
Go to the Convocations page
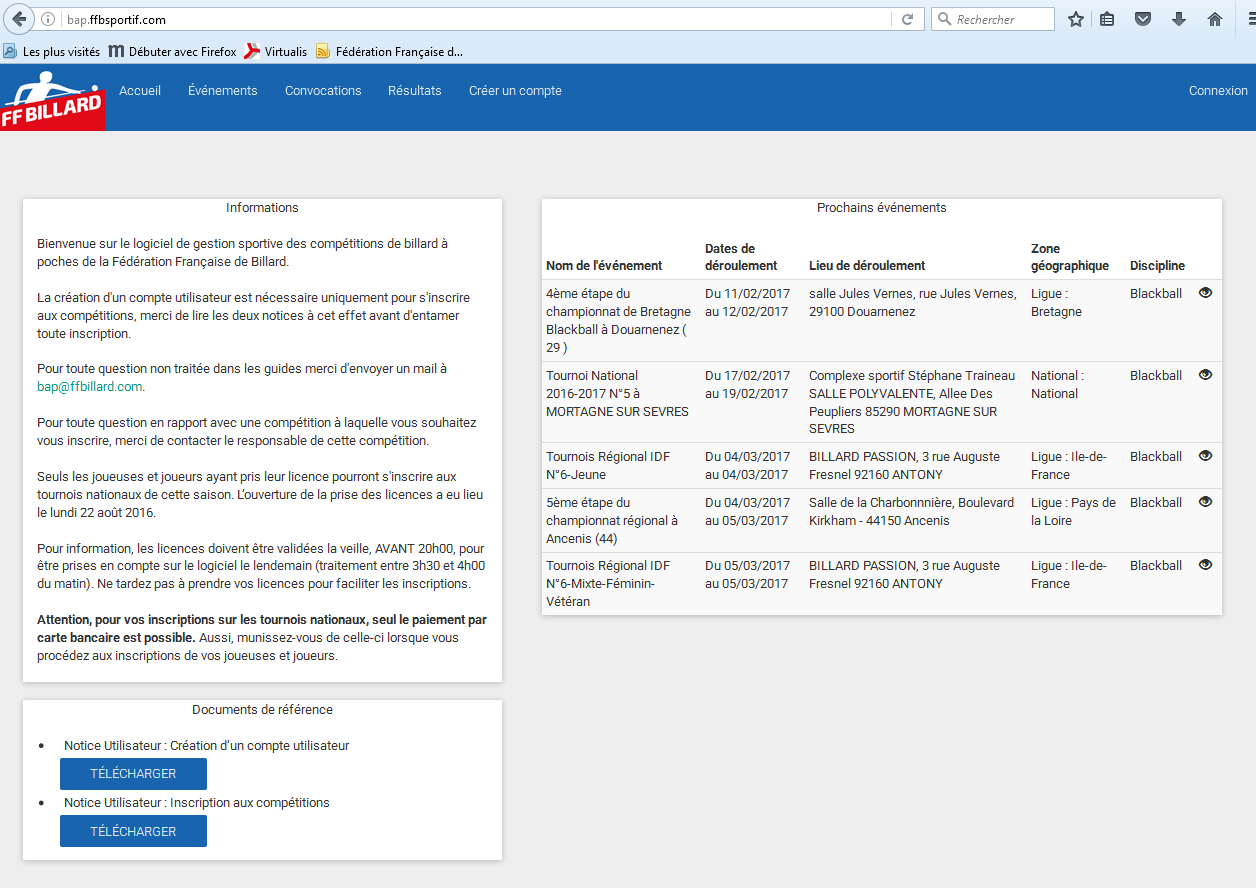coord(323,91)
